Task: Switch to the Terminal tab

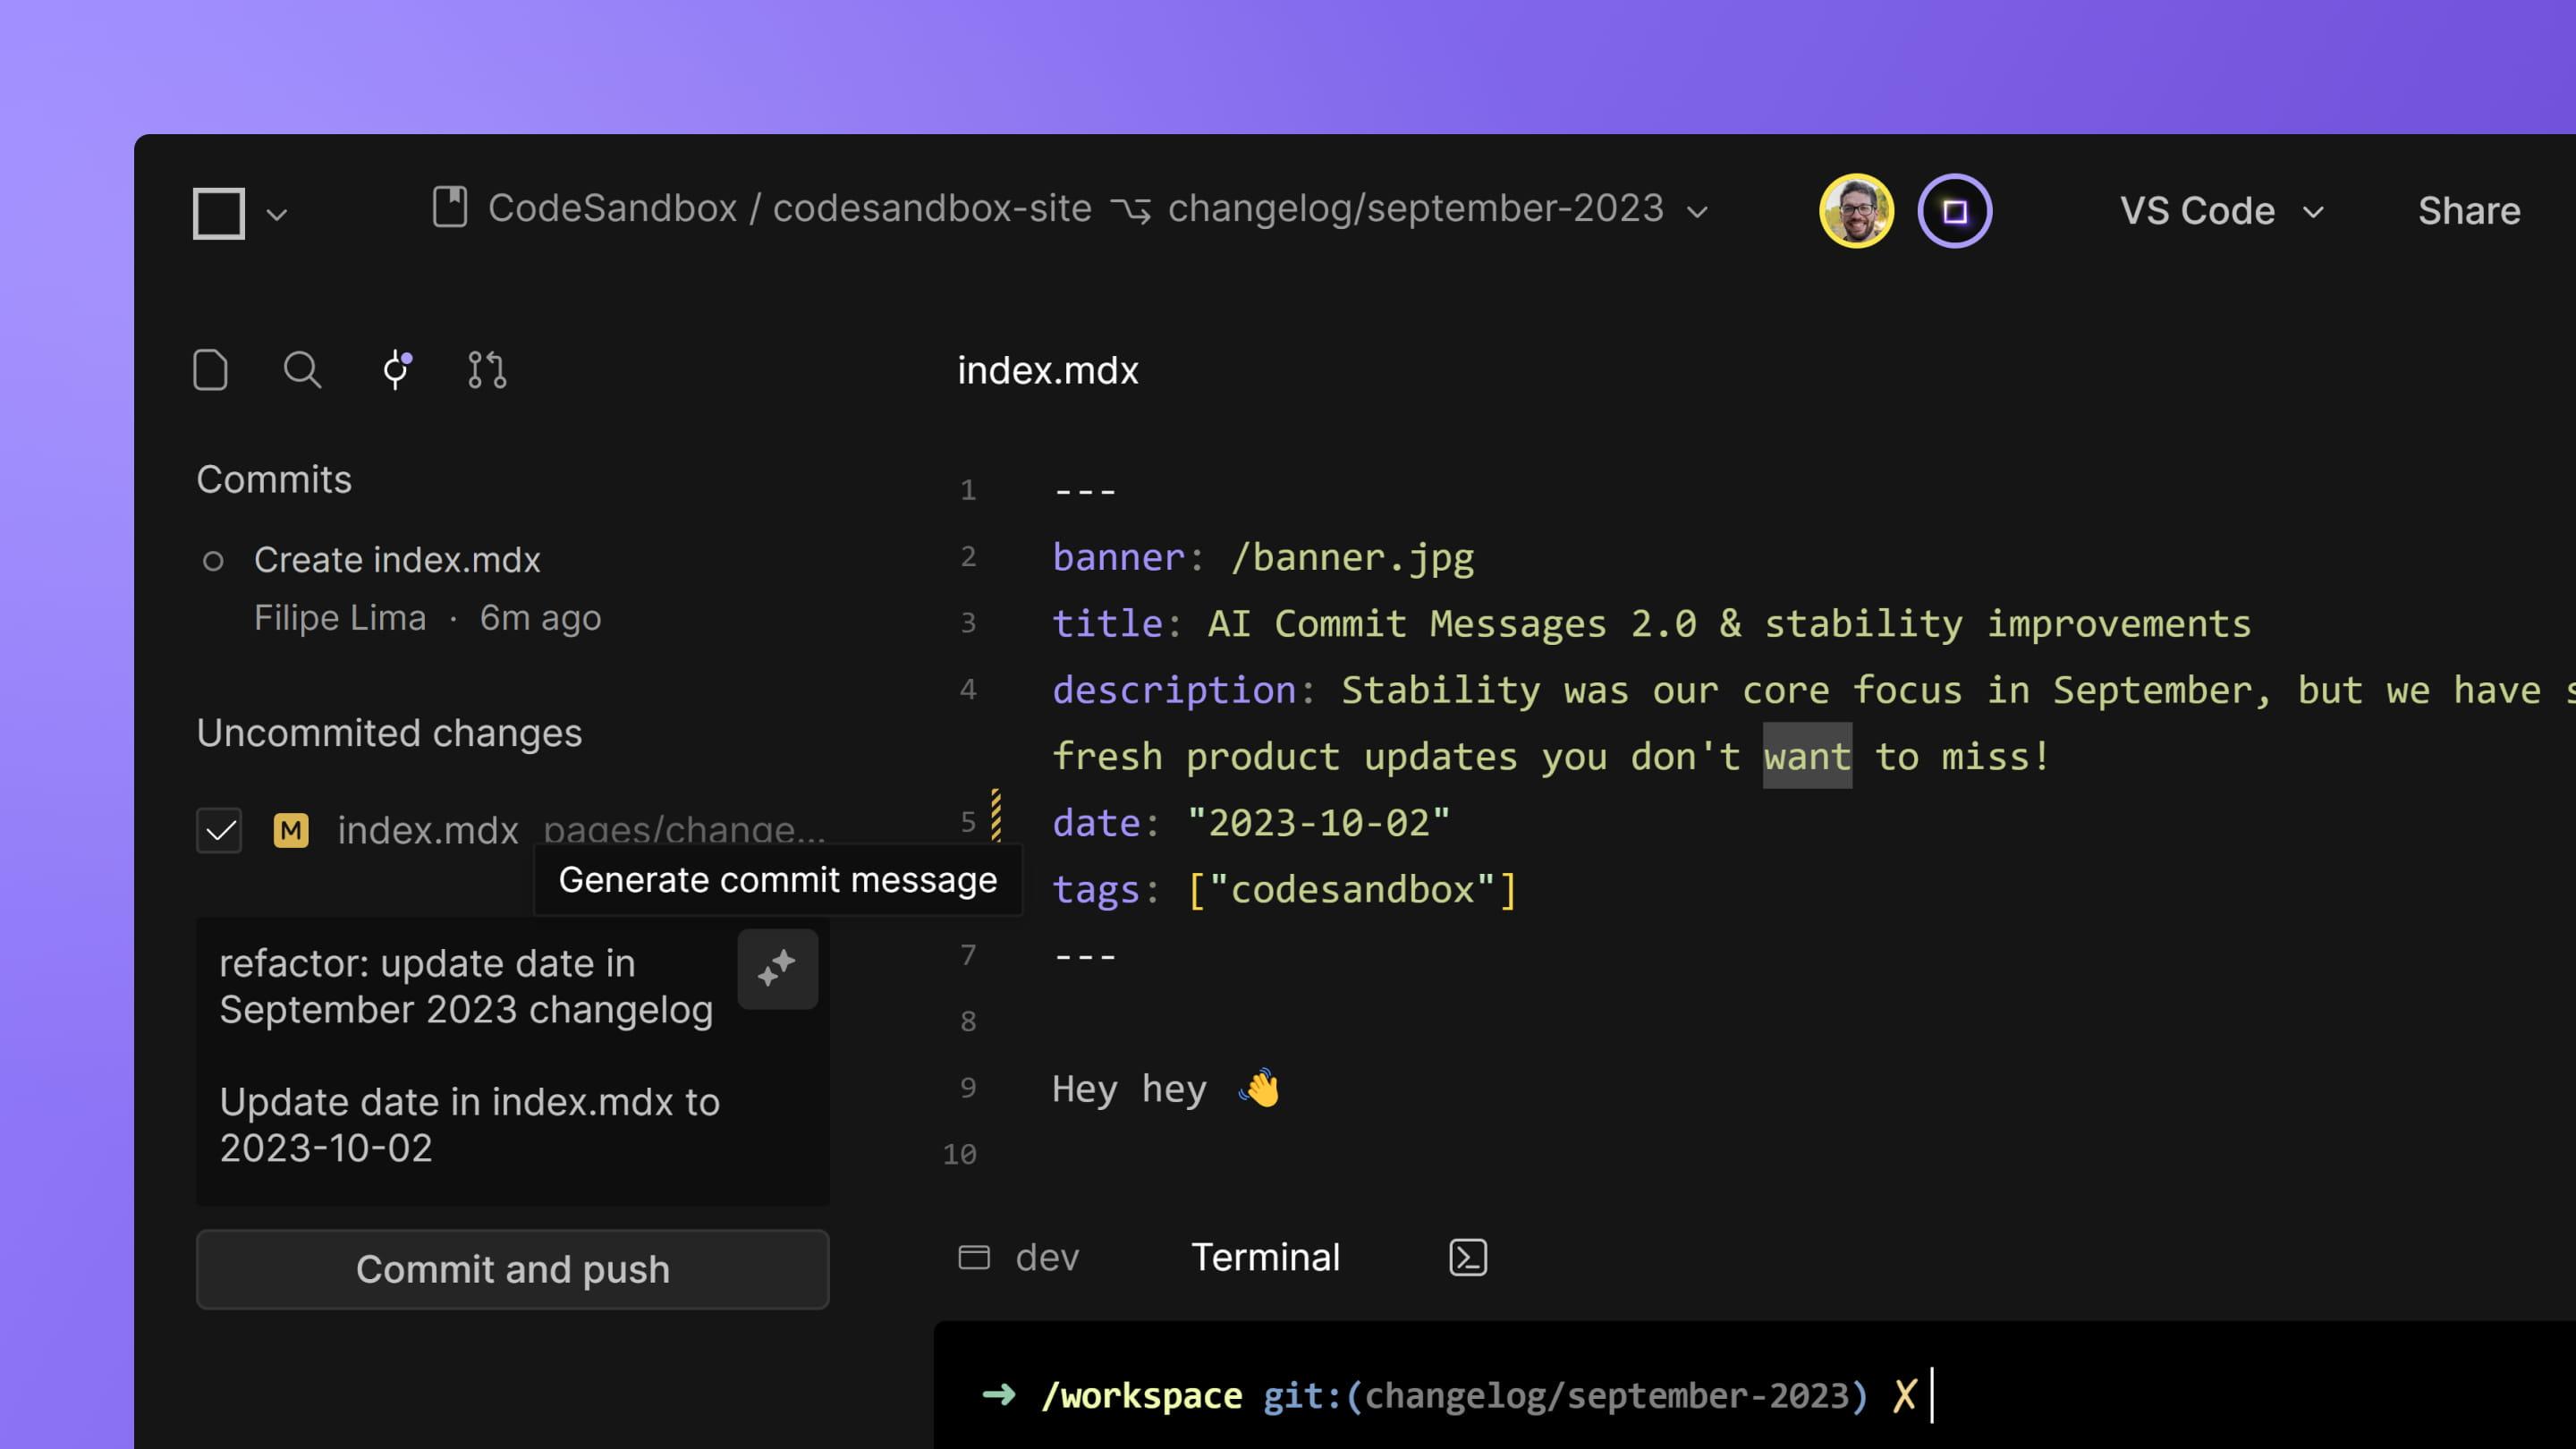Action: tap(1265, 1257)
